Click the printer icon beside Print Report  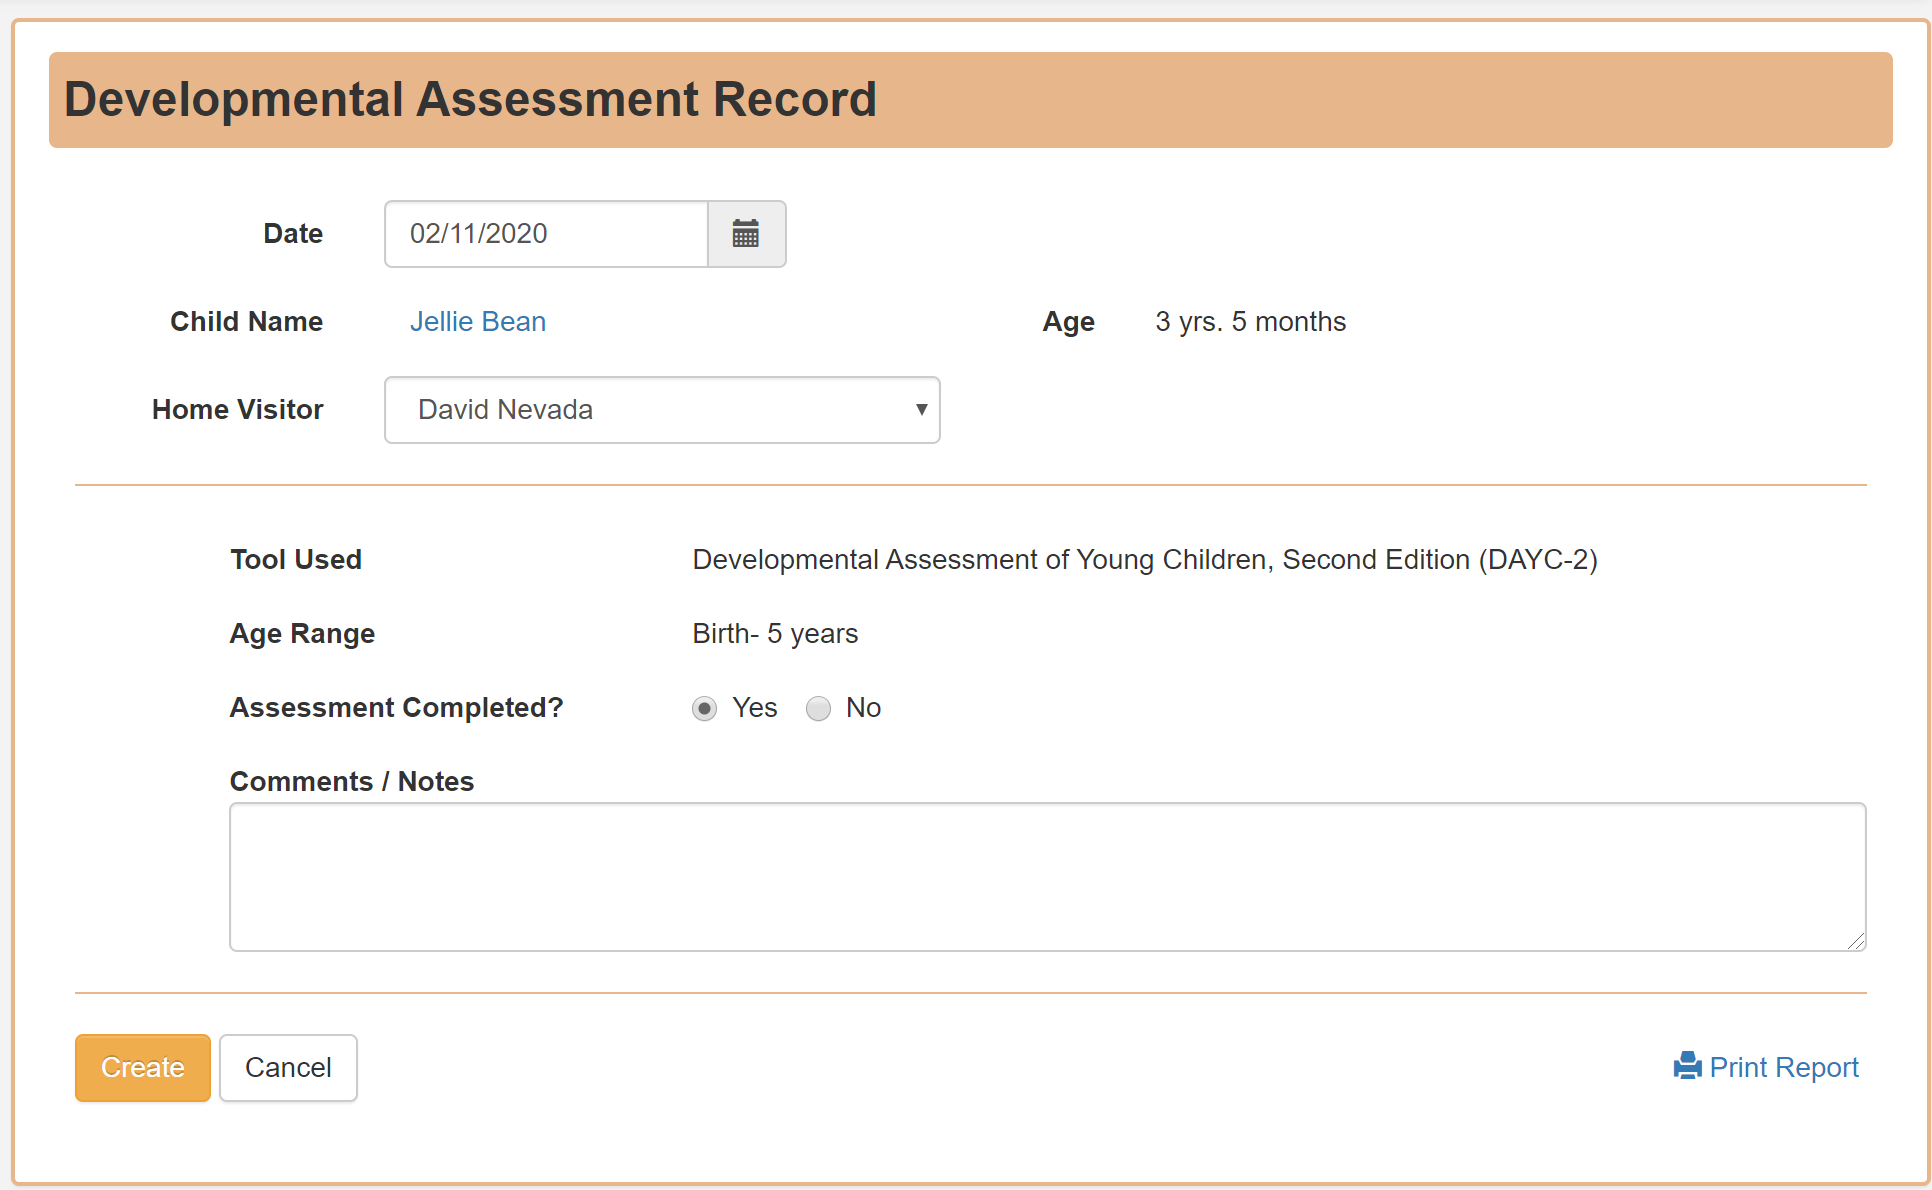click(1688, 1067)
